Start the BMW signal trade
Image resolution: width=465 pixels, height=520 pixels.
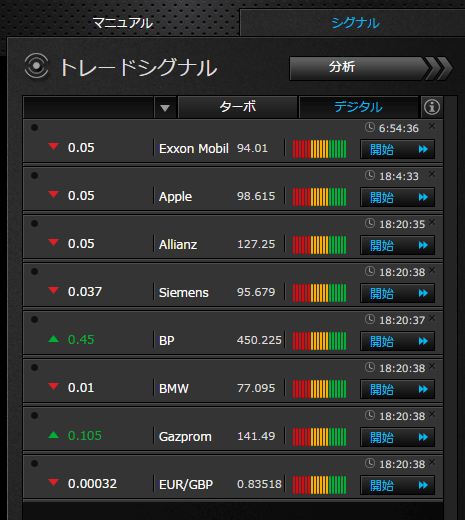(x=397, y=389)
